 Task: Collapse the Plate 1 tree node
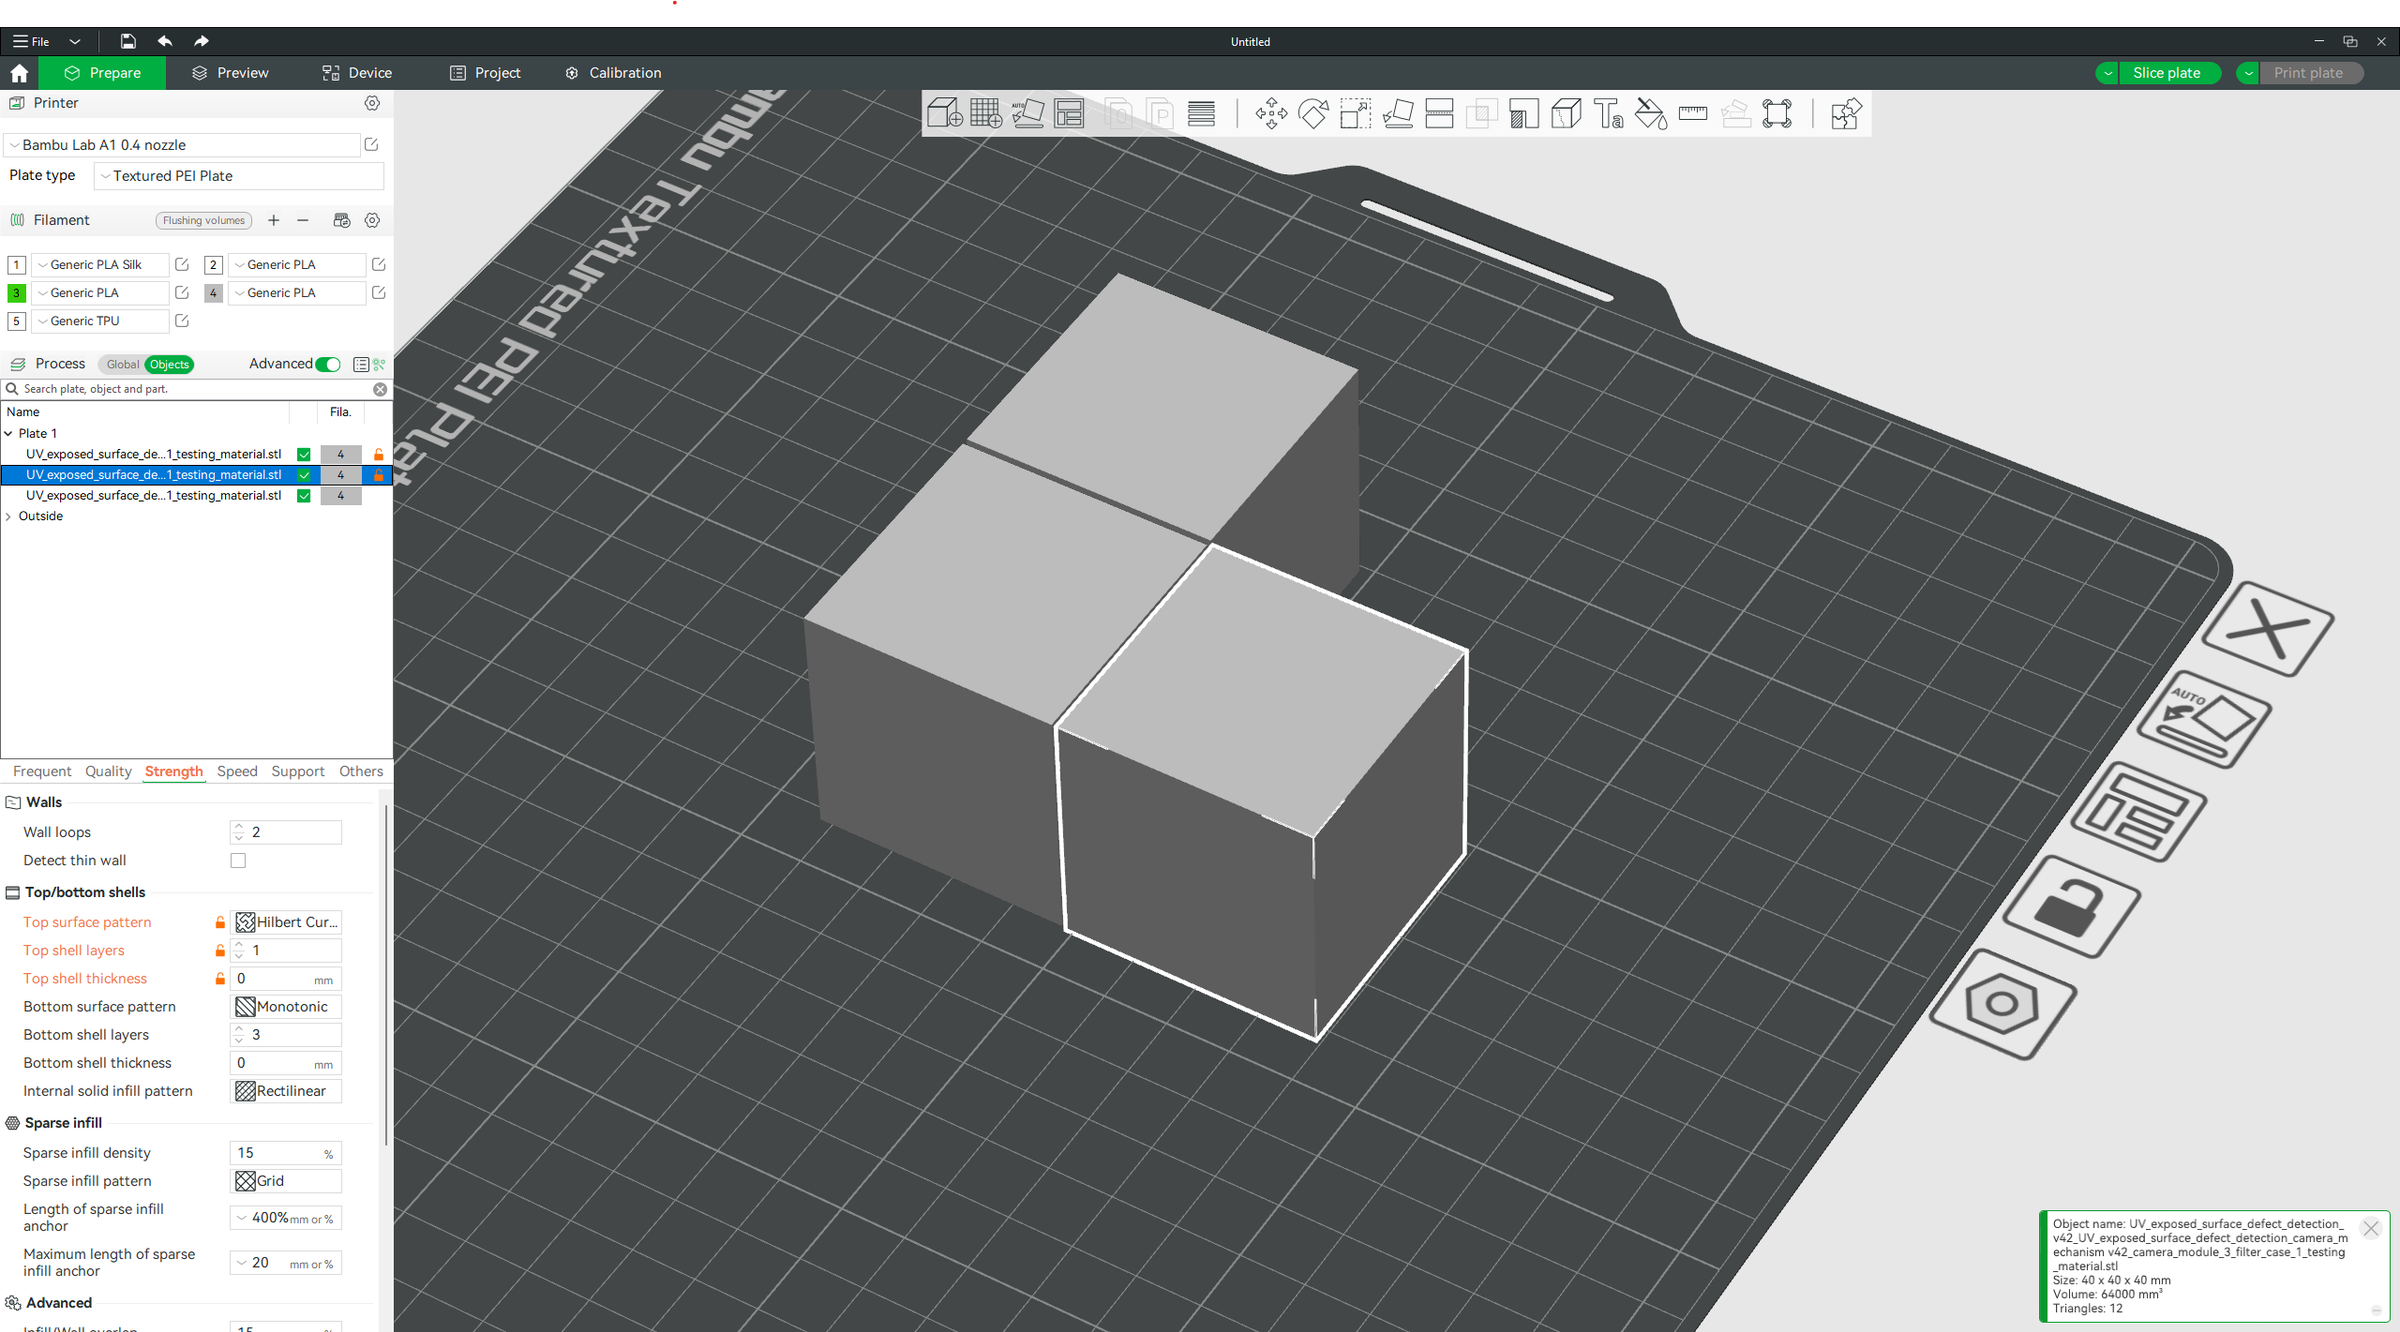point(9,433)
